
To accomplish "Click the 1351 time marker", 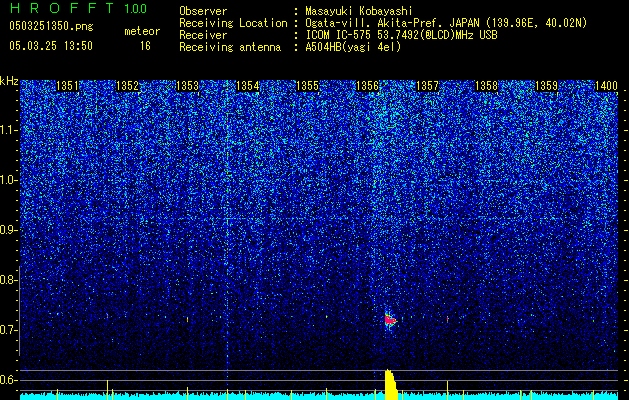I will click(68, 86).
